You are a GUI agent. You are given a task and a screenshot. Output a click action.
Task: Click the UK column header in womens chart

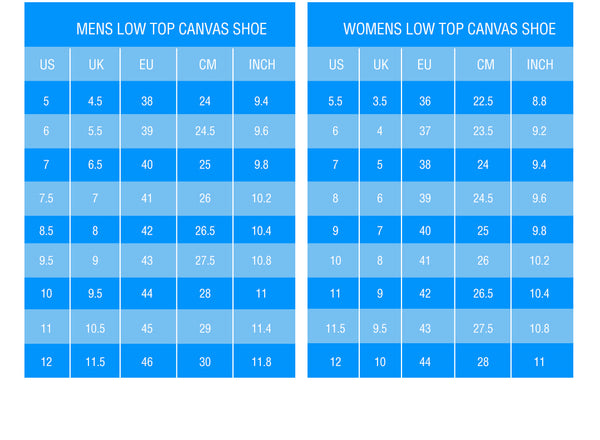pos(381,65)
